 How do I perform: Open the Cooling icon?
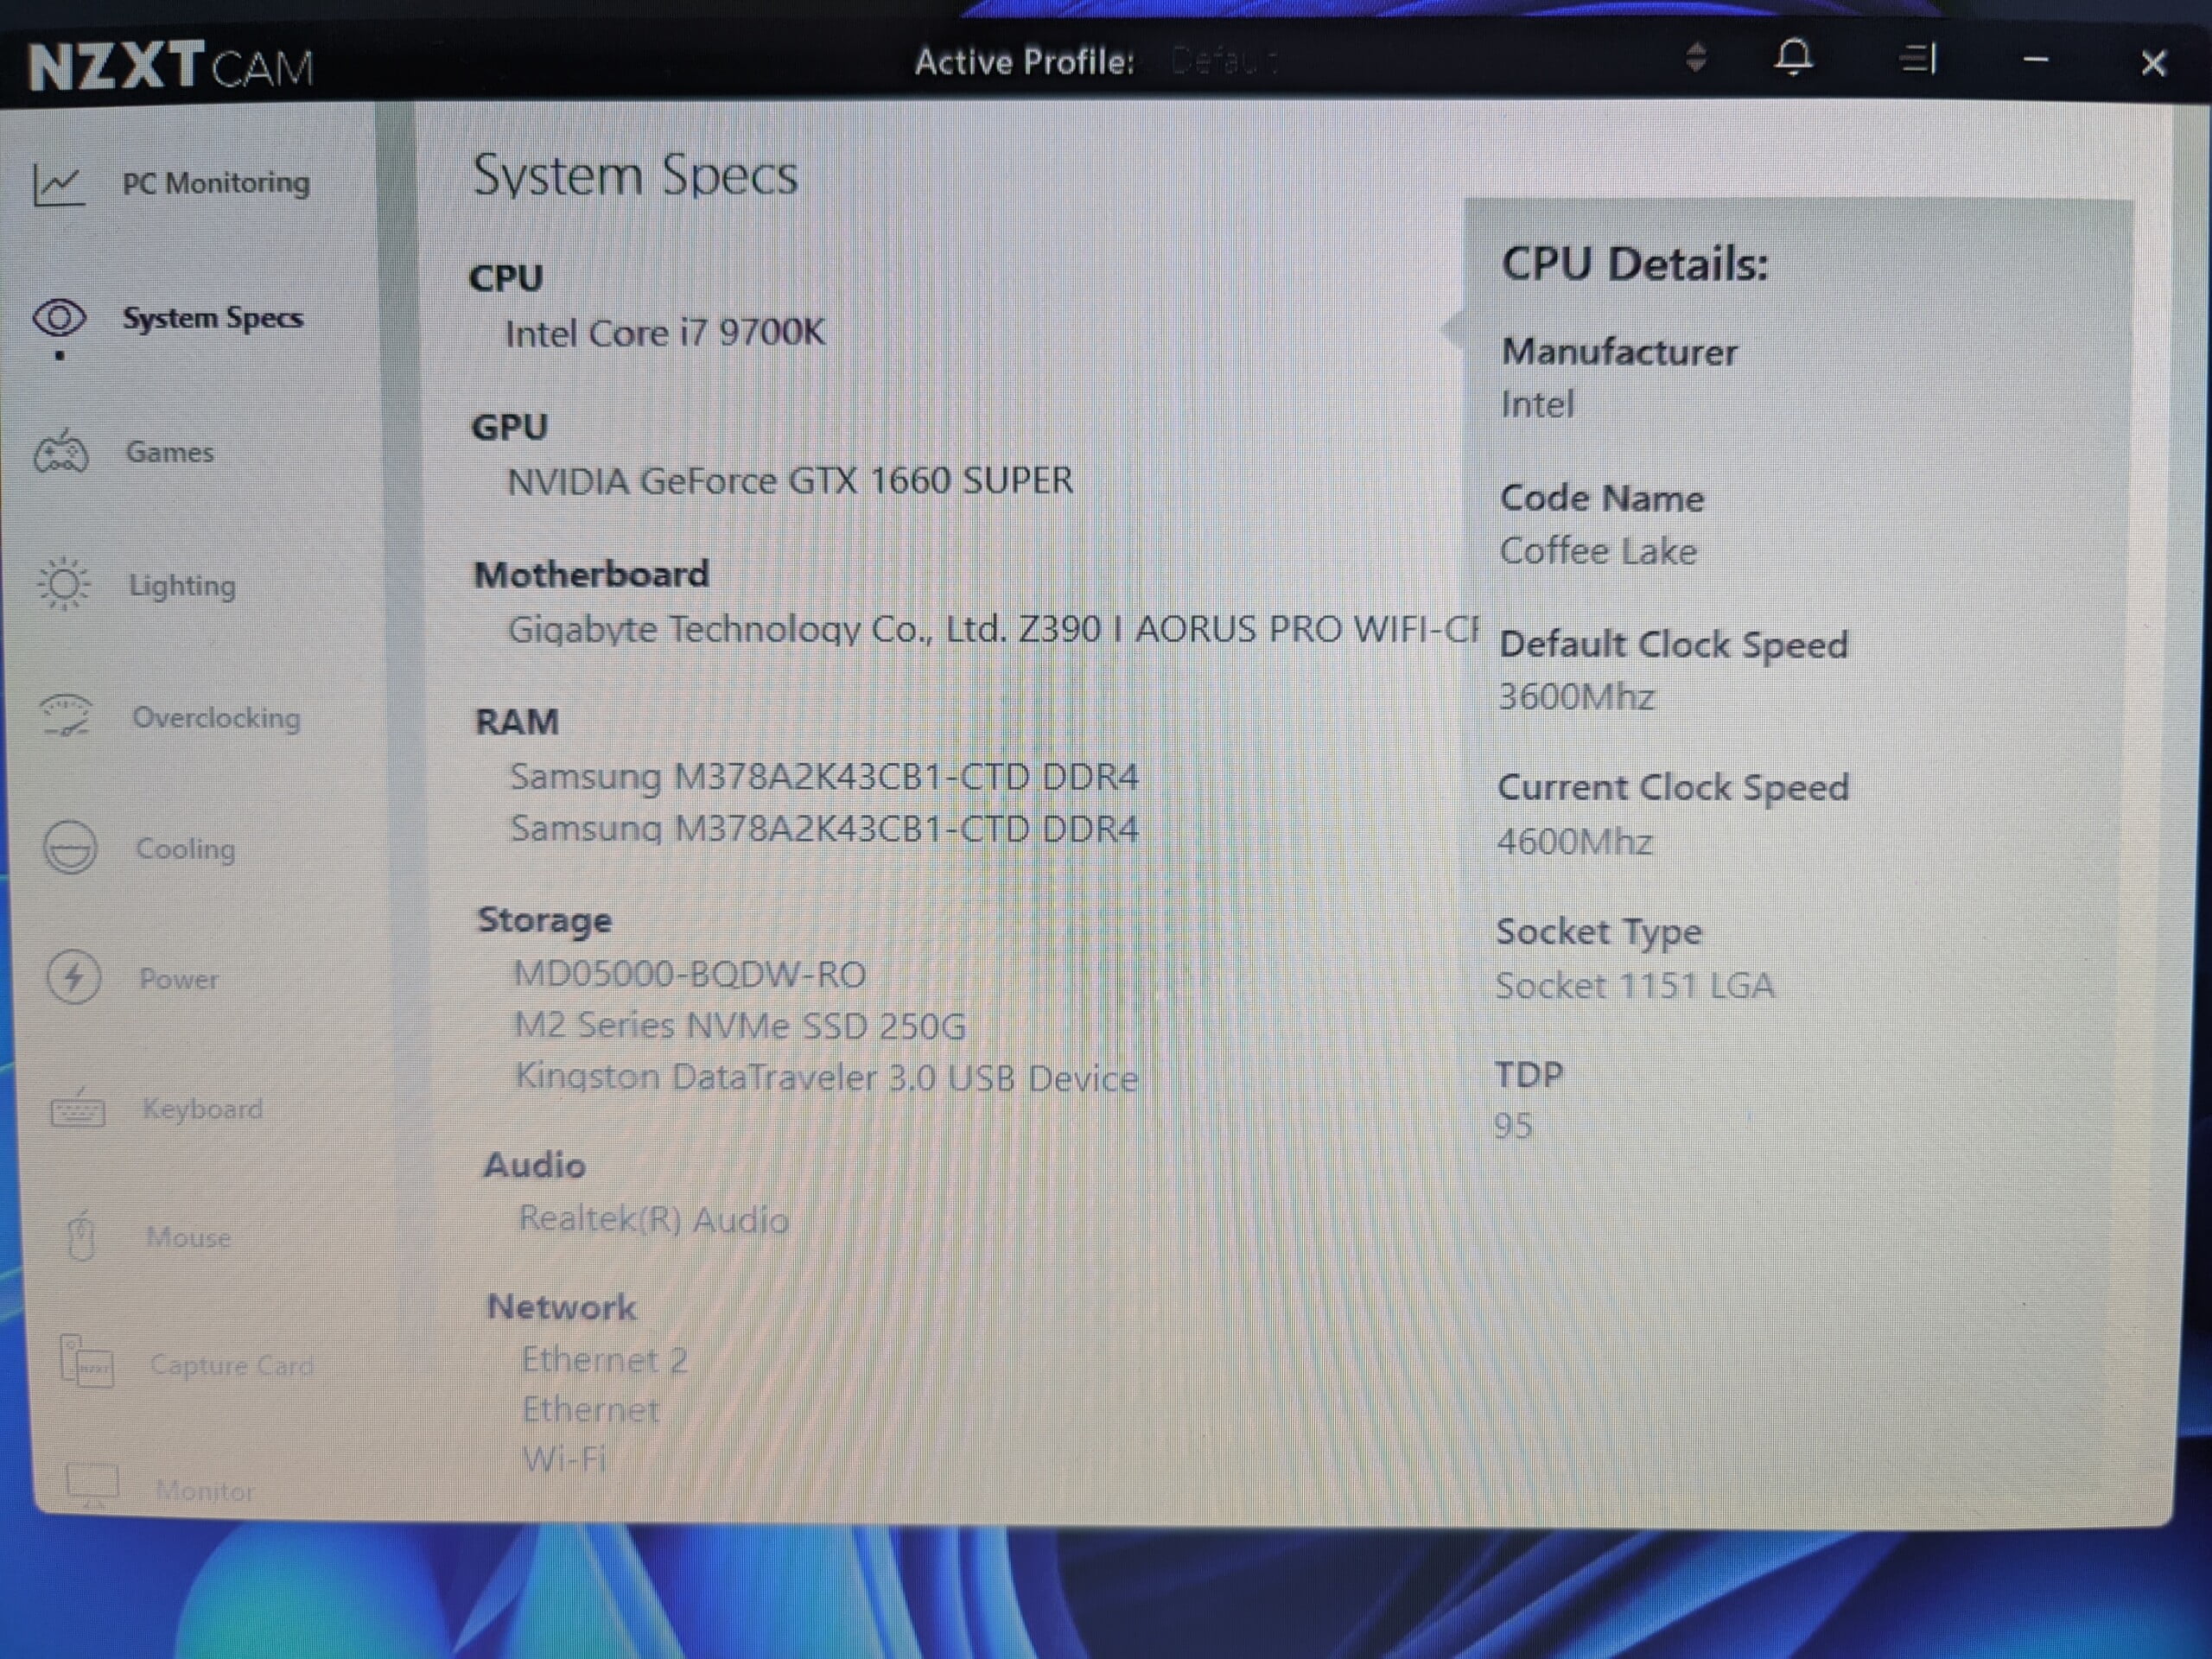coord(70,848)
